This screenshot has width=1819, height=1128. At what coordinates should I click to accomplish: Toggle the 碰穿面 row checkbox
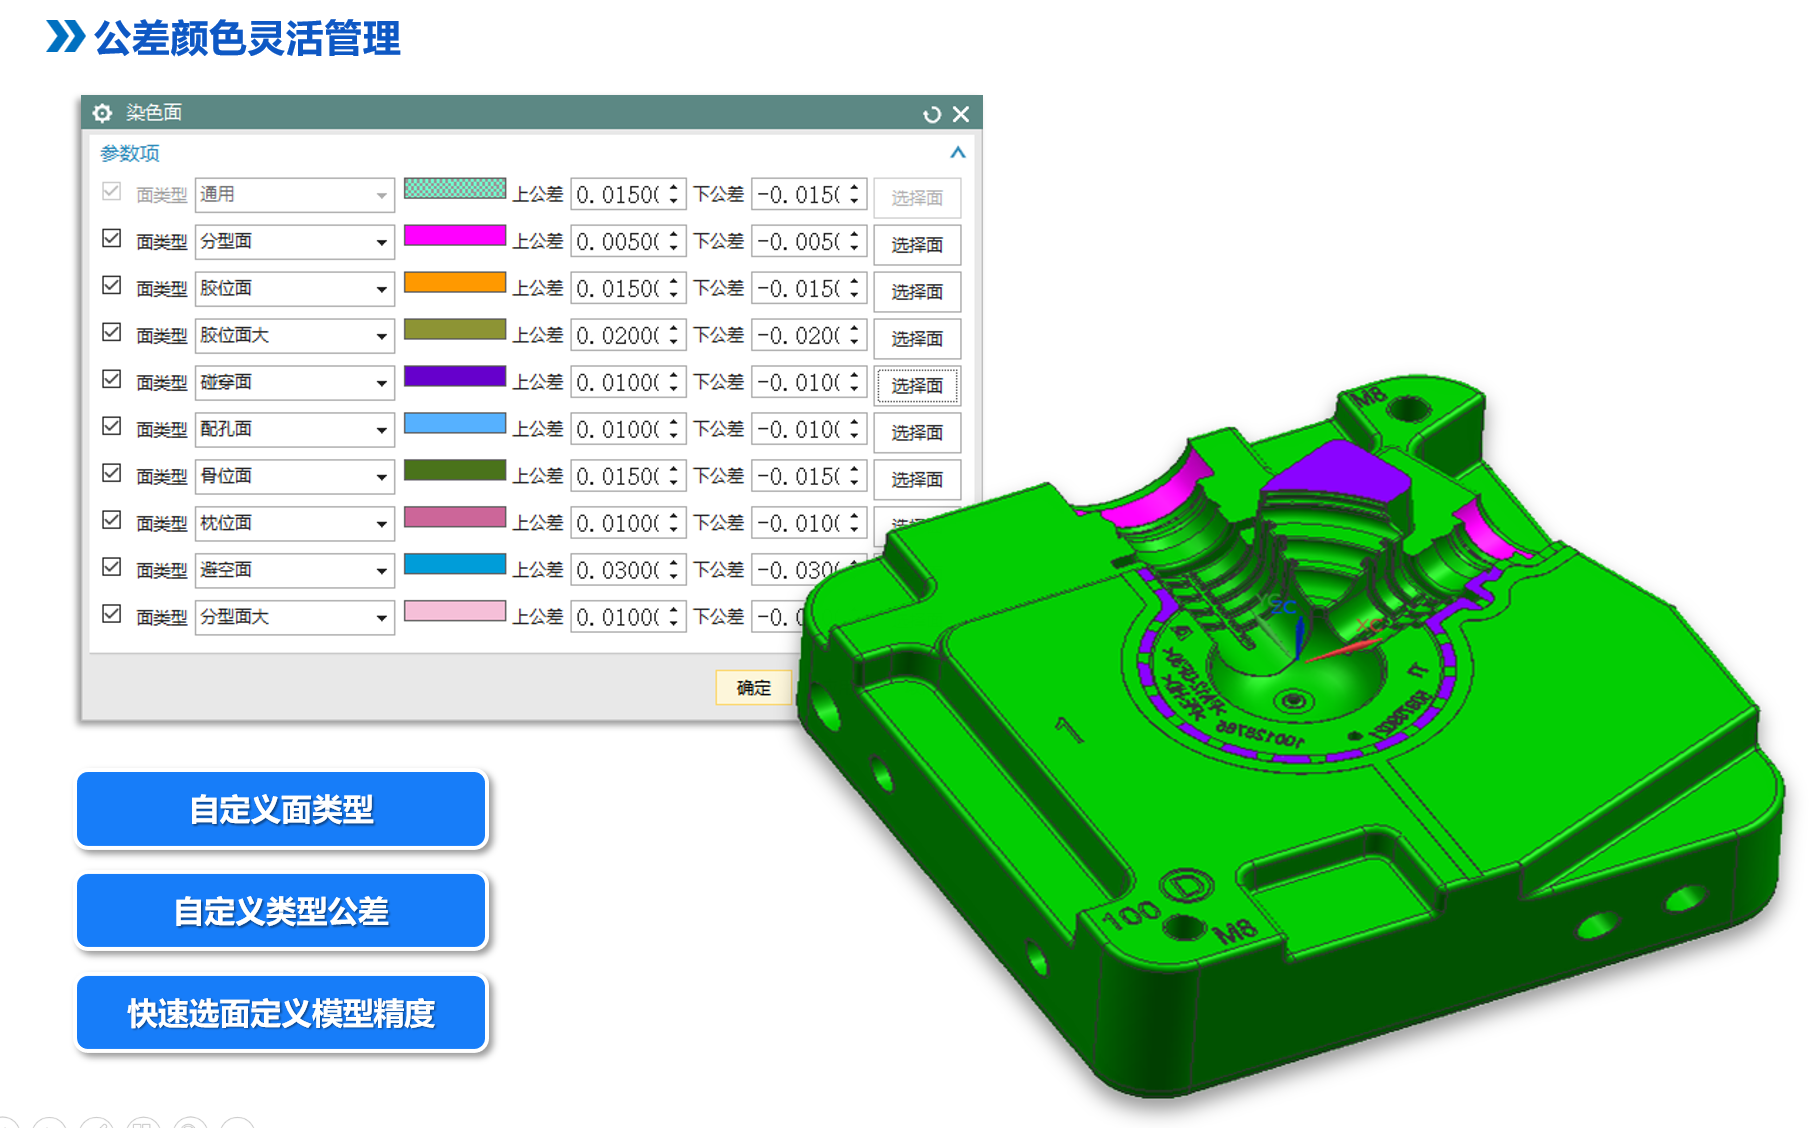coord(112,380)
